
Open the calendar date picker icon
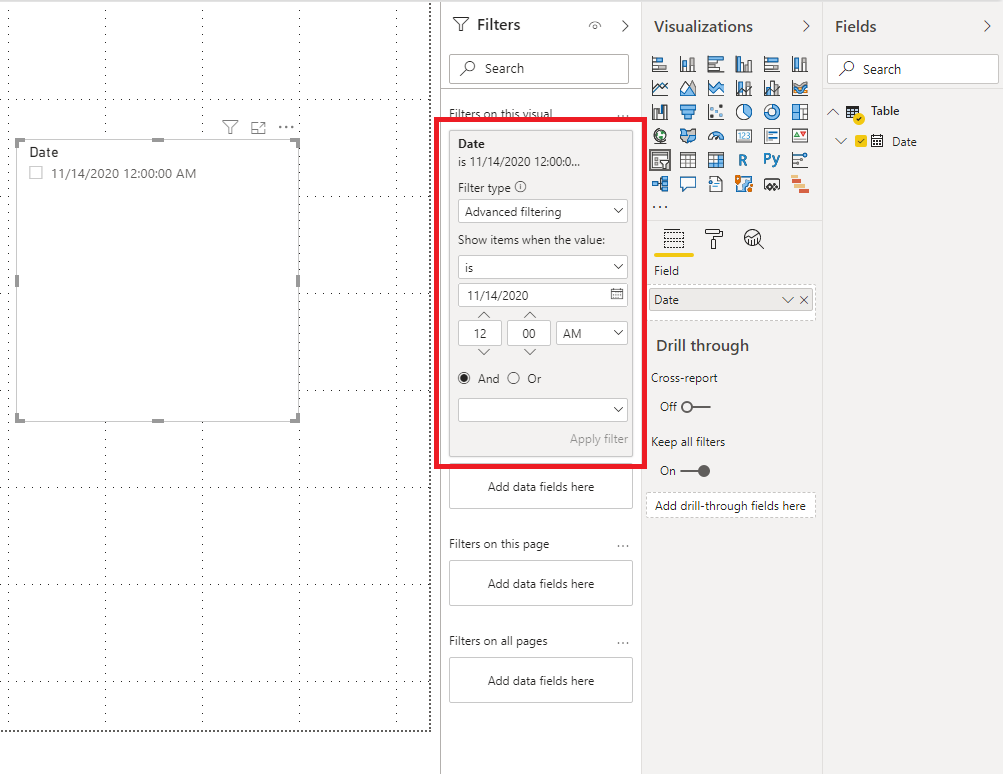(617, 294)
